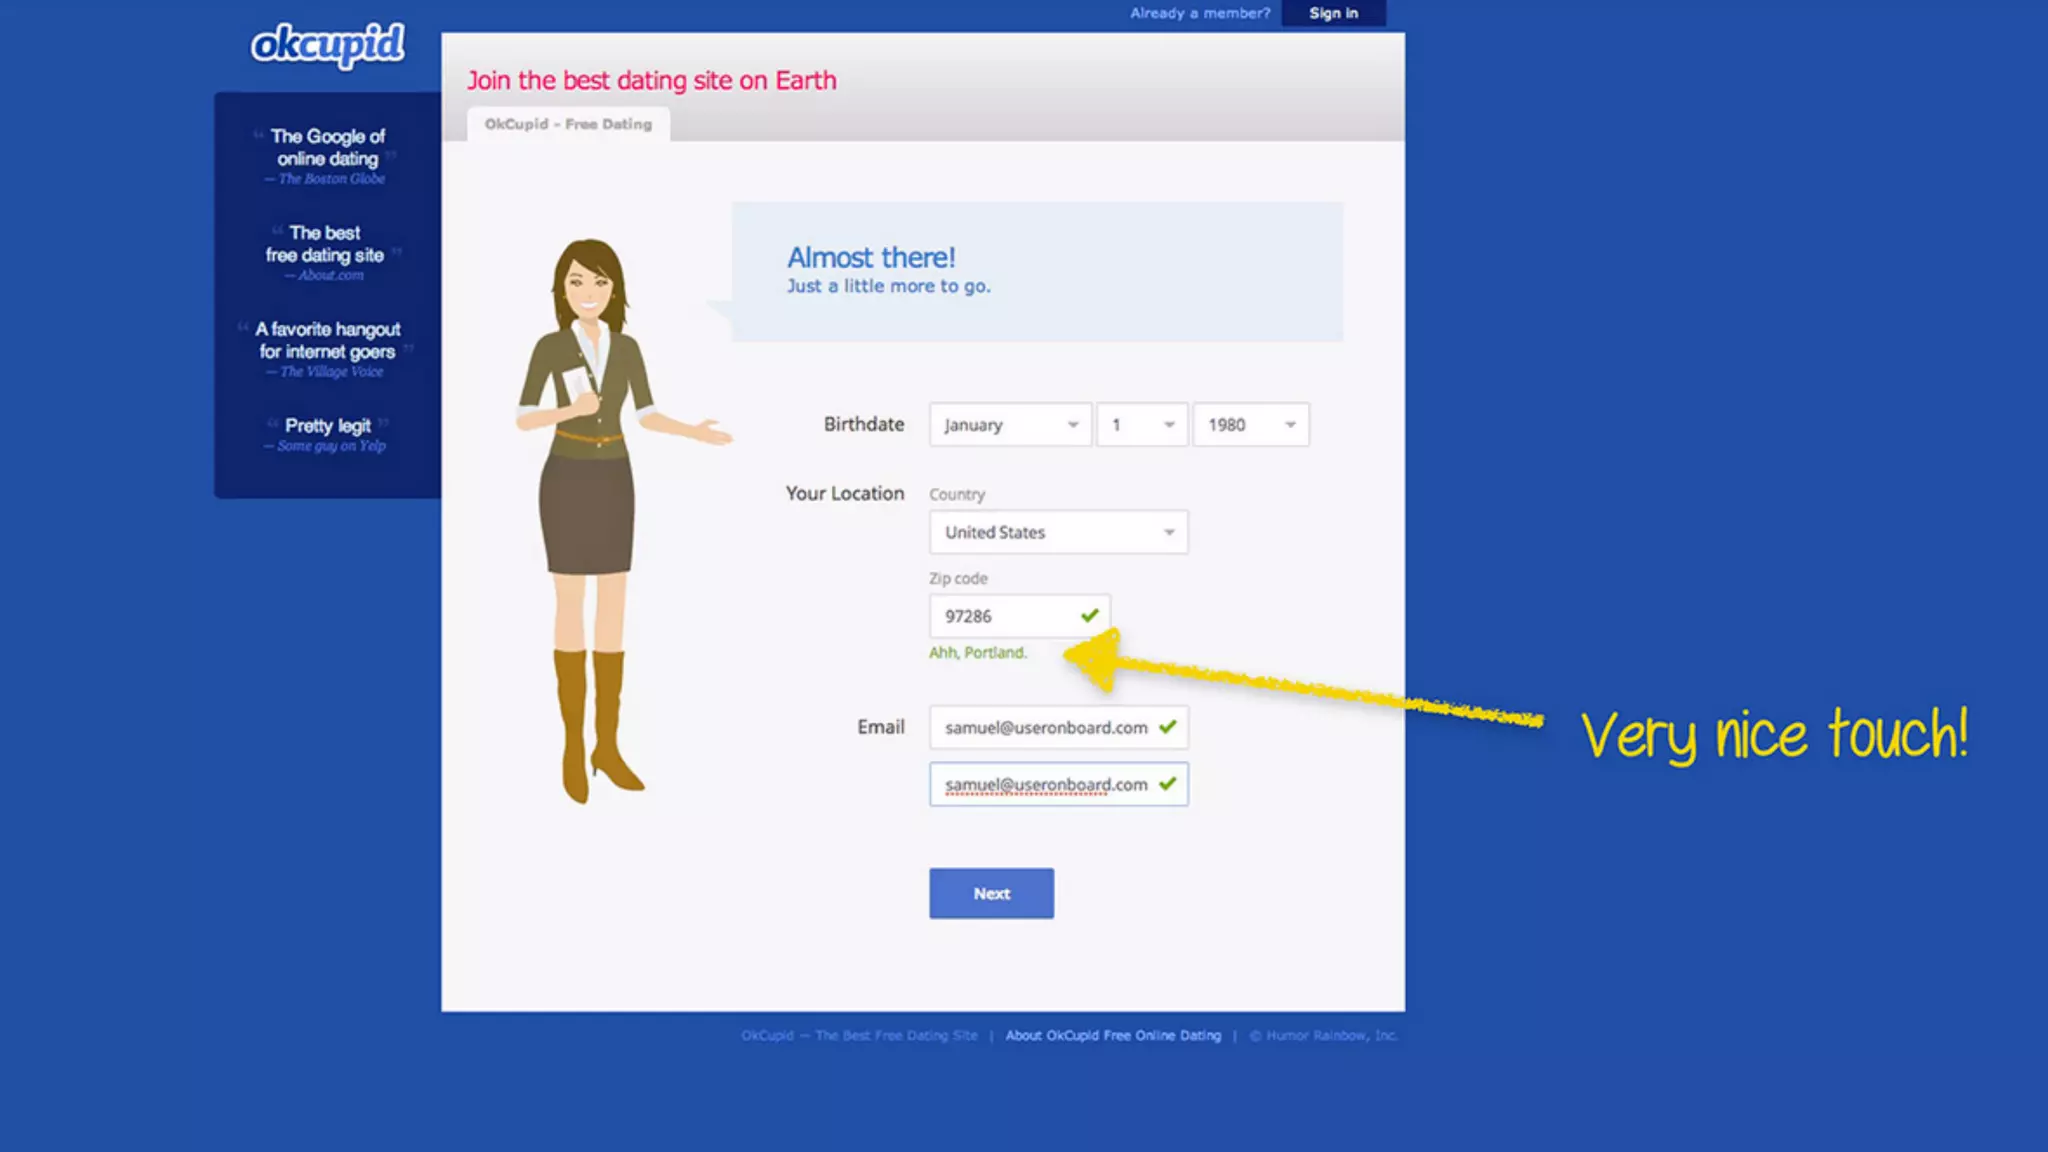Click the Sign in button
Screen dimensions: 2048x1152
(x=1333, y=13)
